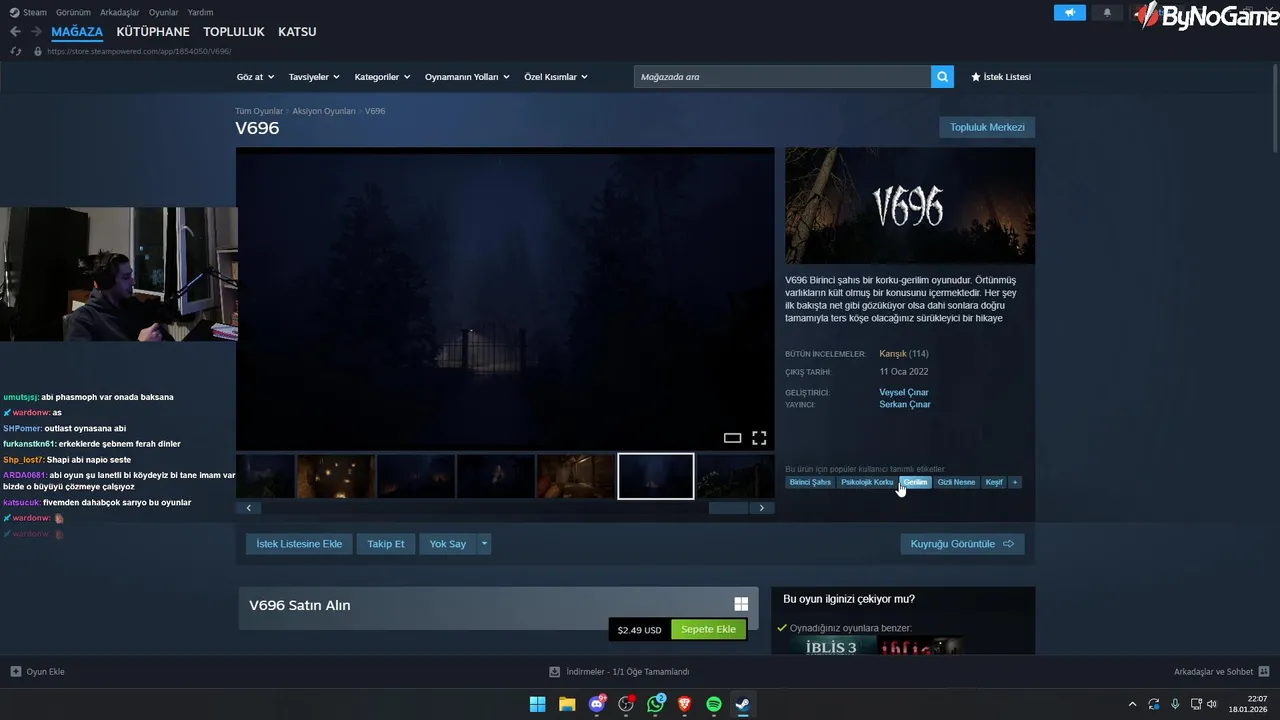The image size is (1280, 720).
Task: Open publisher Serkan Çınar link
Action: point(905,404)
